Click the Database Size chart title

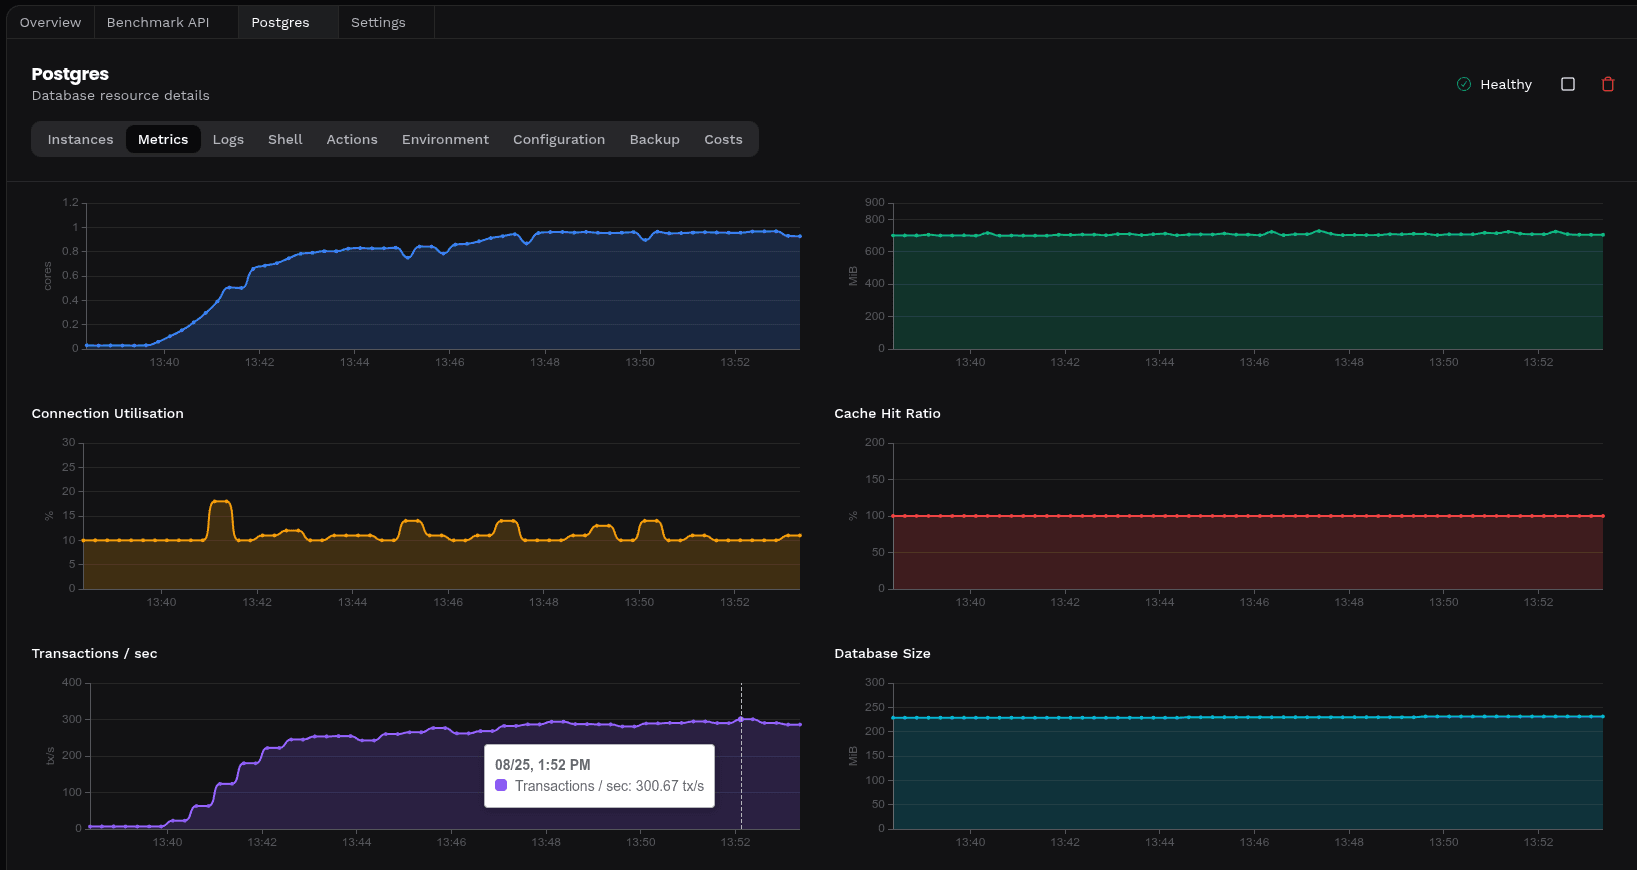tap(882, 653)
